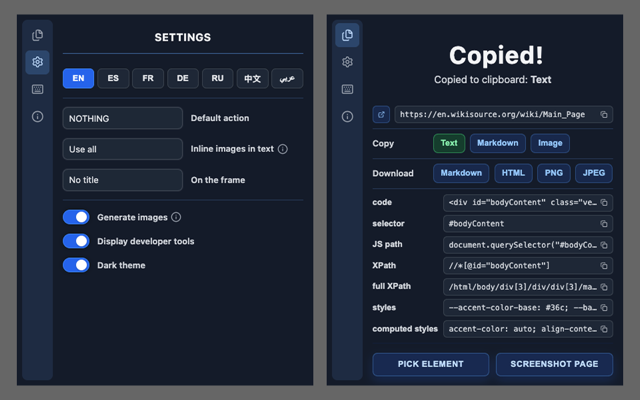Copy as Markdown button
Viewport: 640px width, 400px height.
click(x=498, y=143)
